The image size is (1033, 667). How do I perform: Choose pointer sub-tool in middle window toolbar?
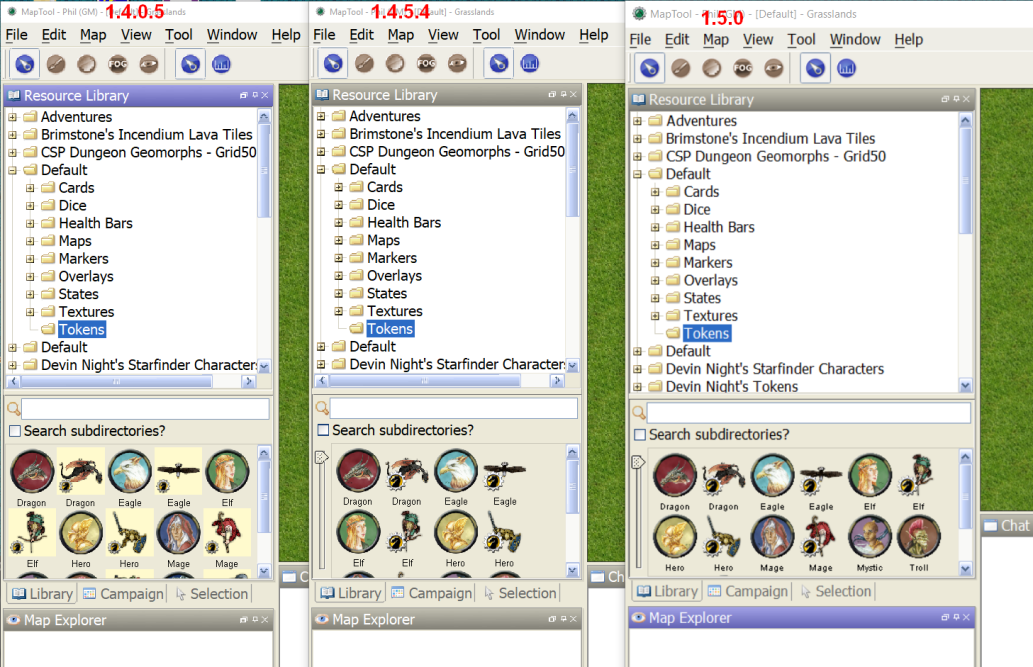(499, 64)
